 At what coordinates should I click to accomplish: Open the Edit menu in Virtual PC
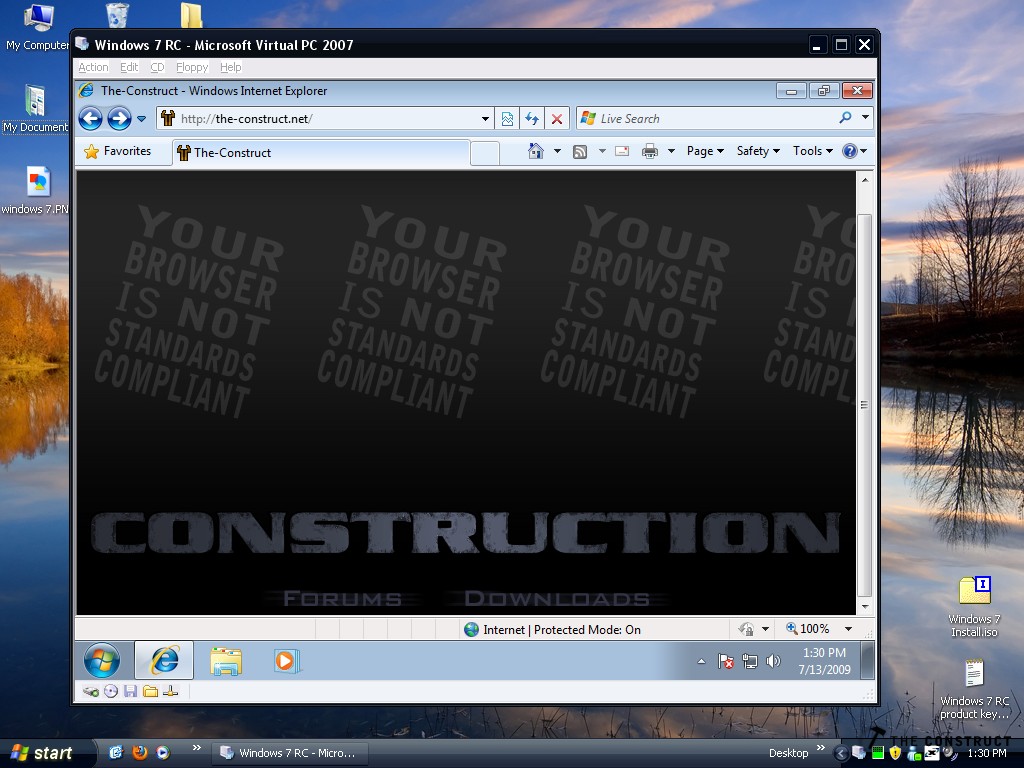coord(129,67)
